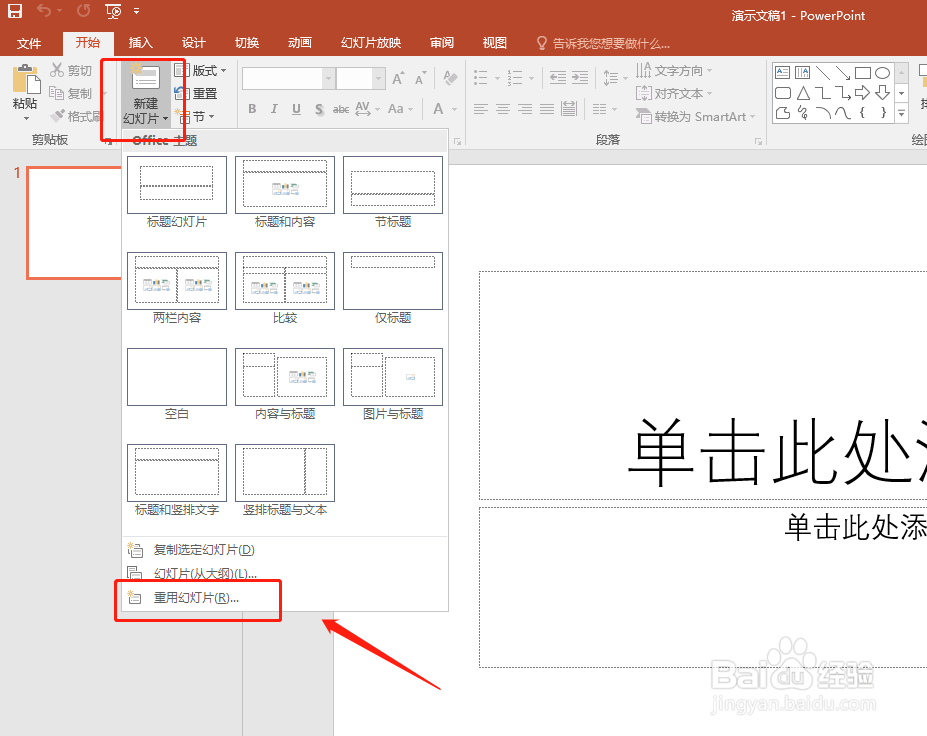Open the 设计 ribbon tab
The width and height of the screenshot is (927, 736).
tap(193, 43)
